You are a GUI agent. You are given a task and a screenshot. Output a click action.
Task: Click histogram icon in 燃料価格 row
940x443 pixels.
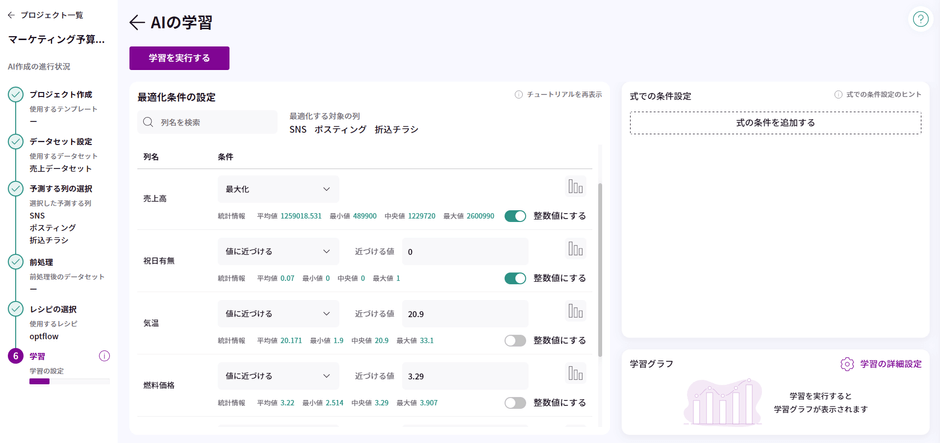(575, 373)
